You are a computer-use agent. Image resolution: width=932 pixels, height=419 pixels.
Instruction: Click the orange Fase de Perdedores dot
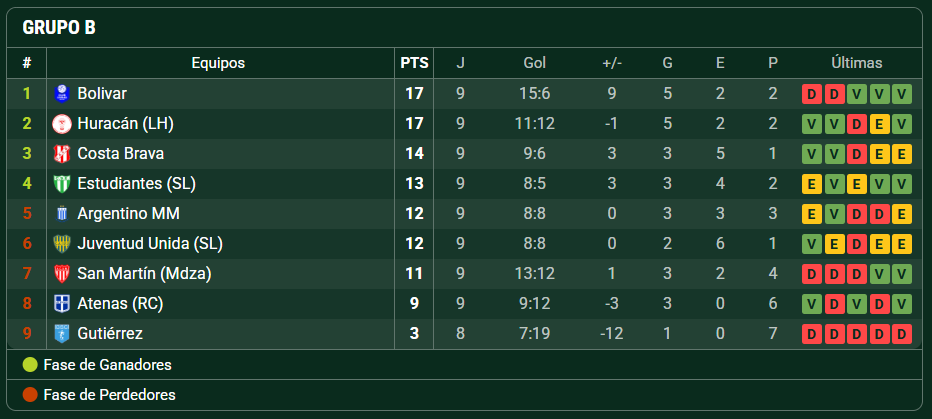click(x=30, y=395)
